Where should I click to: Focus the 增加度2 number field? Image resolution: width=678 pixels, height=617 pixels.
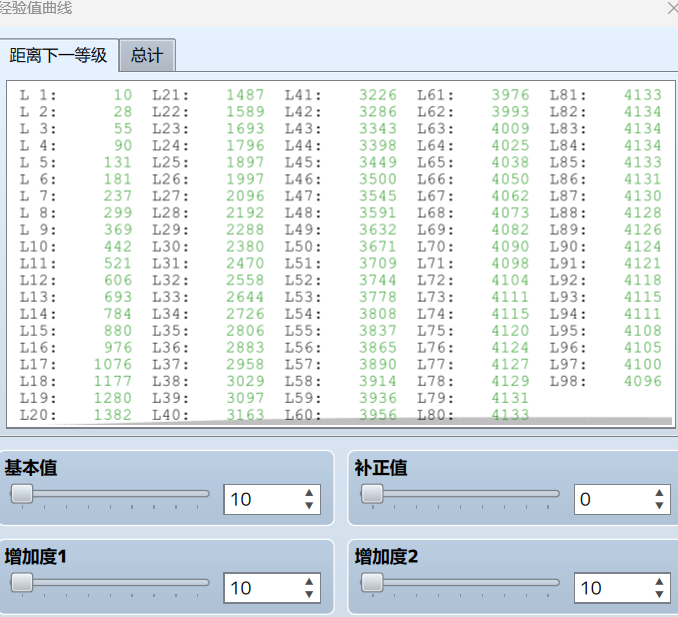point(622,588)
